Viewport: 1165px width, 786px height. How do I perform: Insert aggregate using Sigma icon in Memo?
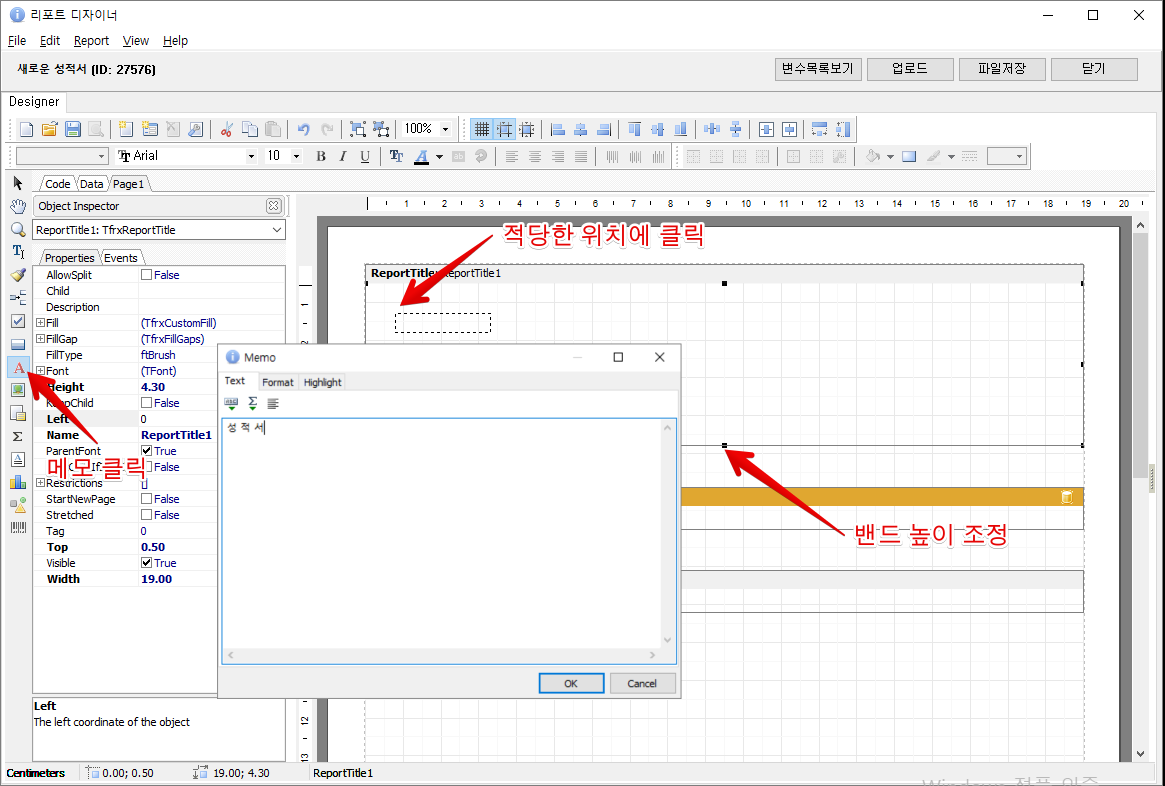tap(252, 403)
